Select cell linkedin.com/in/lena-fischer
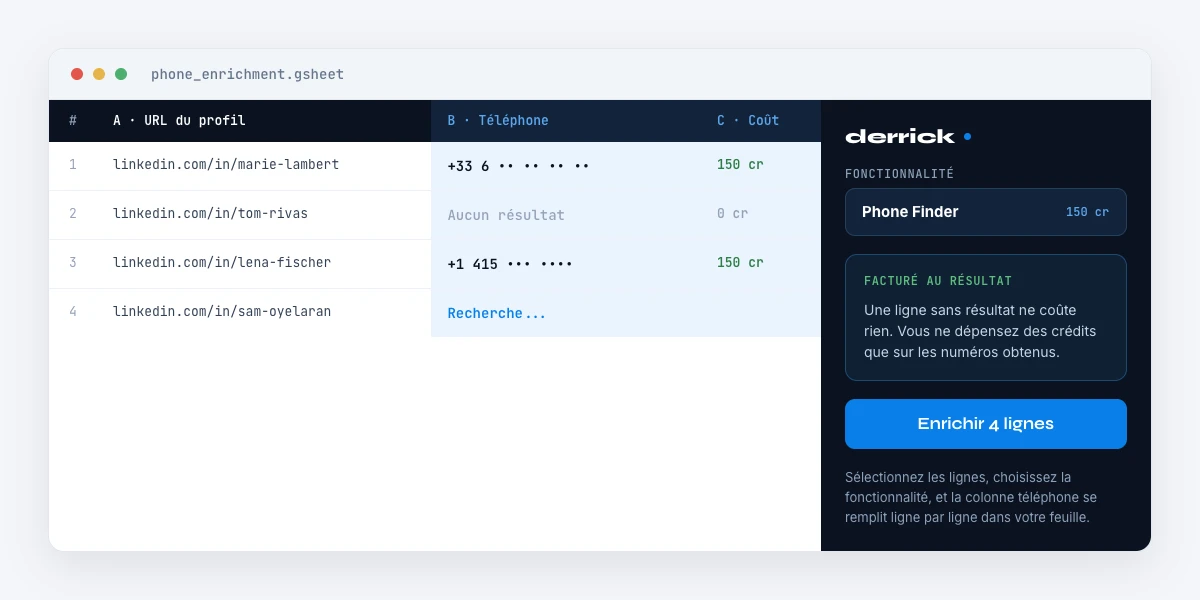 (x=222, y=262)
